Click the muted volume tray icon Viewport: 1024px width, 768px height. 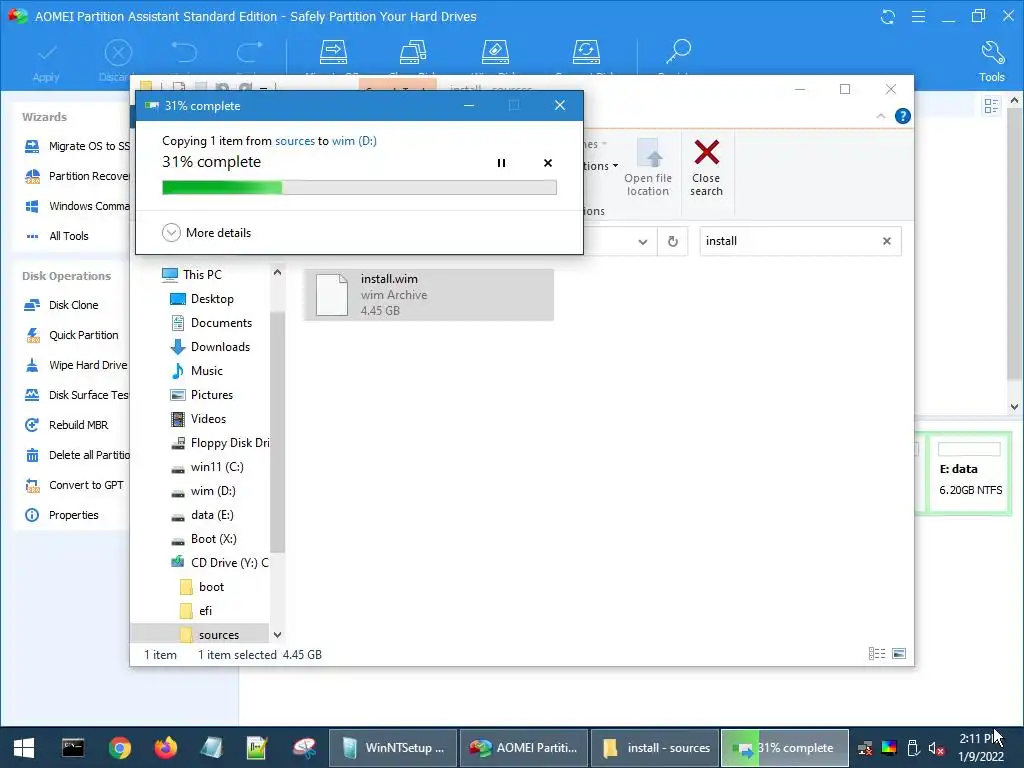(x=936, y=748)
